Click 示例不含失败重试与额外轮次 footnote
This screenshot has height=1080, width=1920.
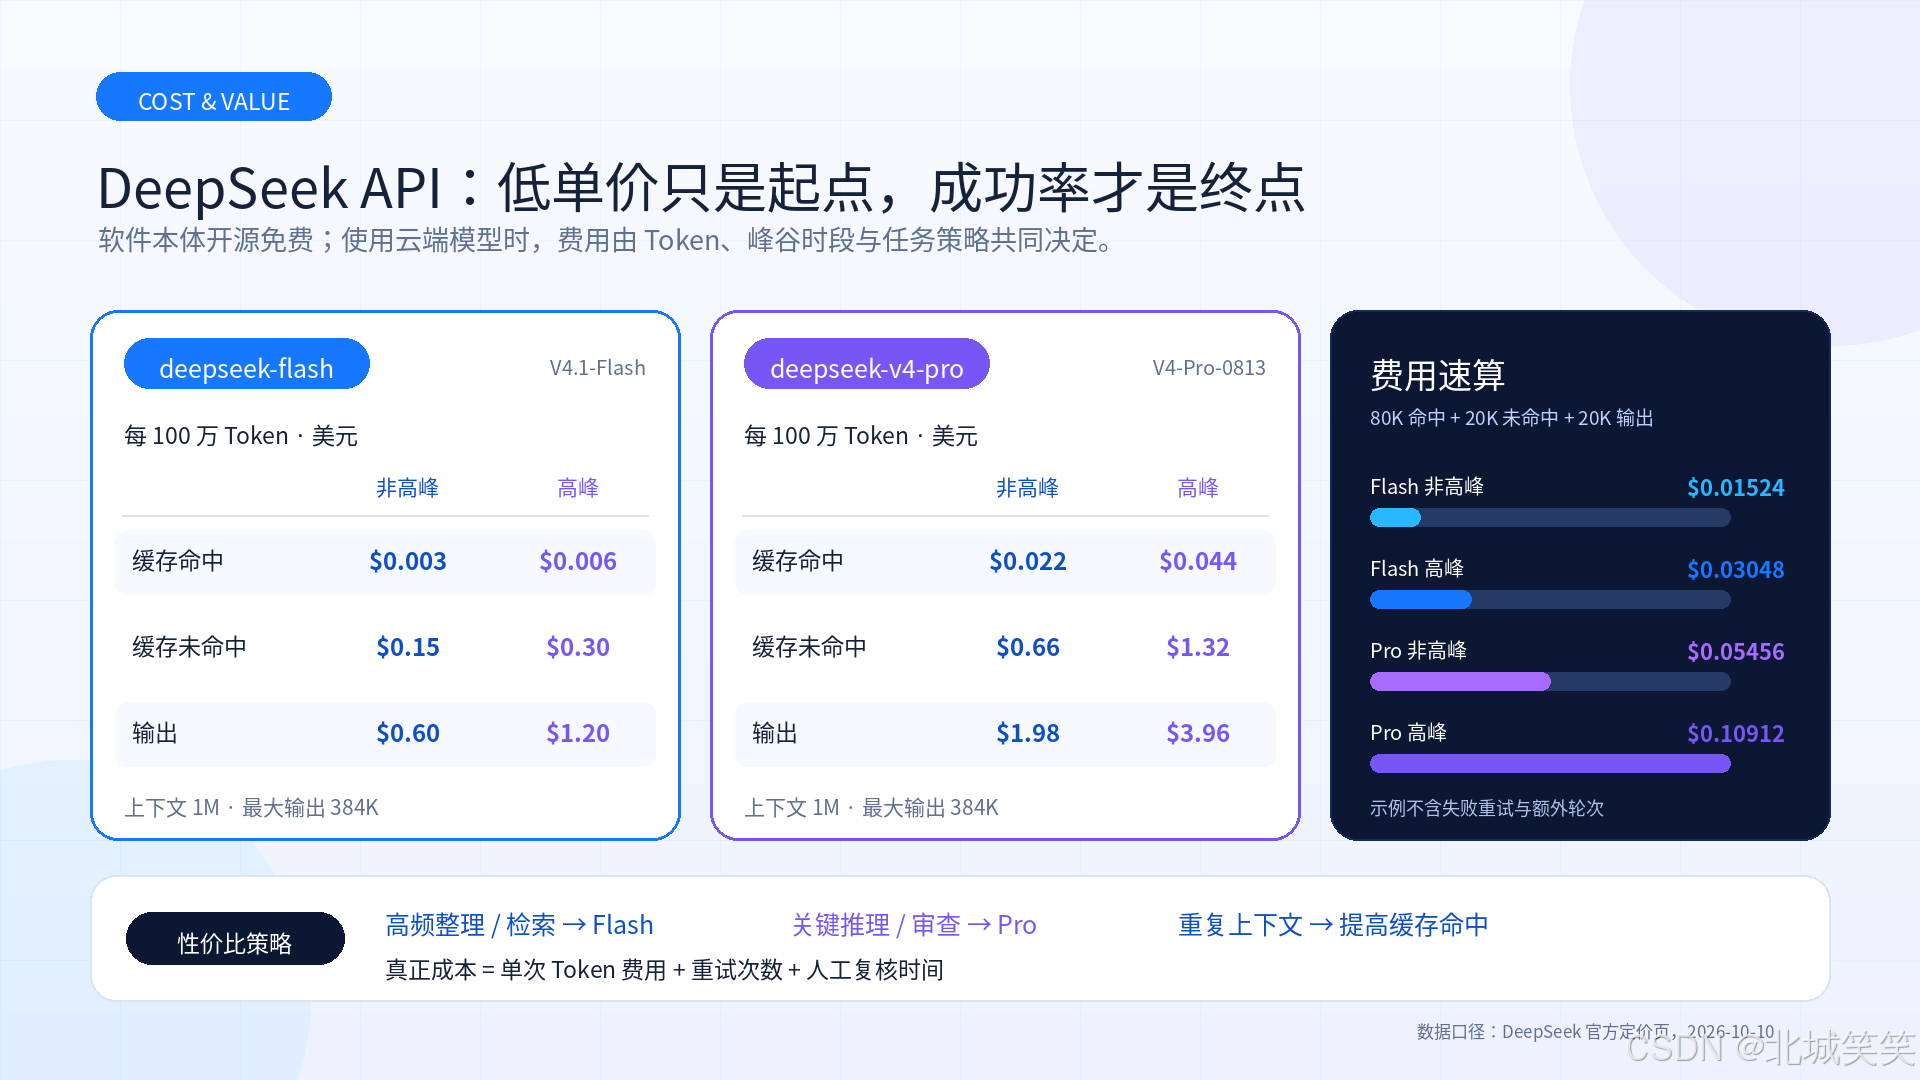coord(1487,808)
